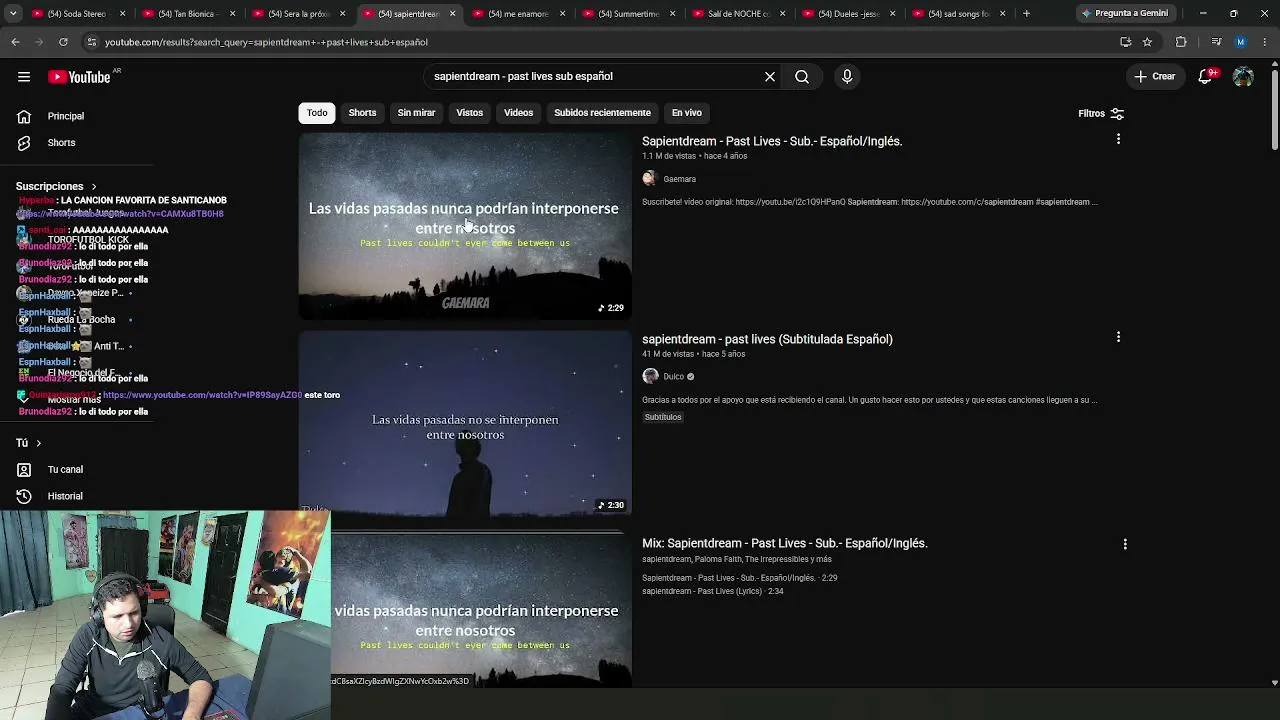
Task: Select the Sin mirar filter chip
Action: (x=416, y=113)
